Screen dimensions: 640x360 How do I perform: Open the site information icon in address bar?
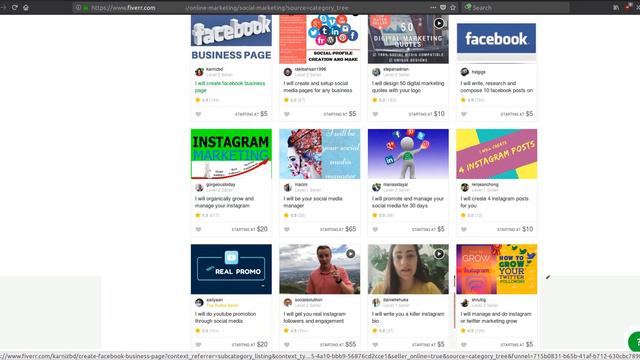pos(78,7)
